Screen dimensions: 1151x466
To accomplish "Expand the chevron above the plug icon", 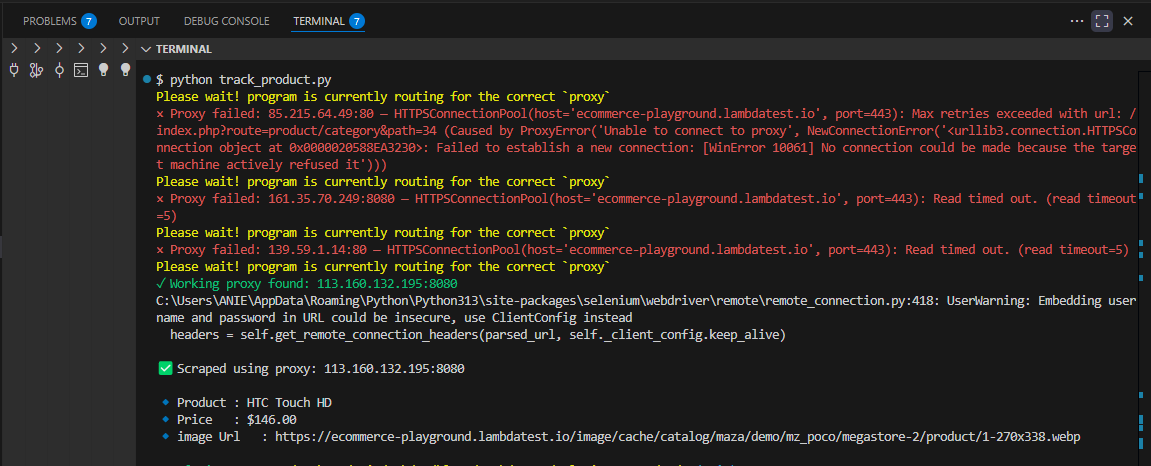I will pos(14,48).
